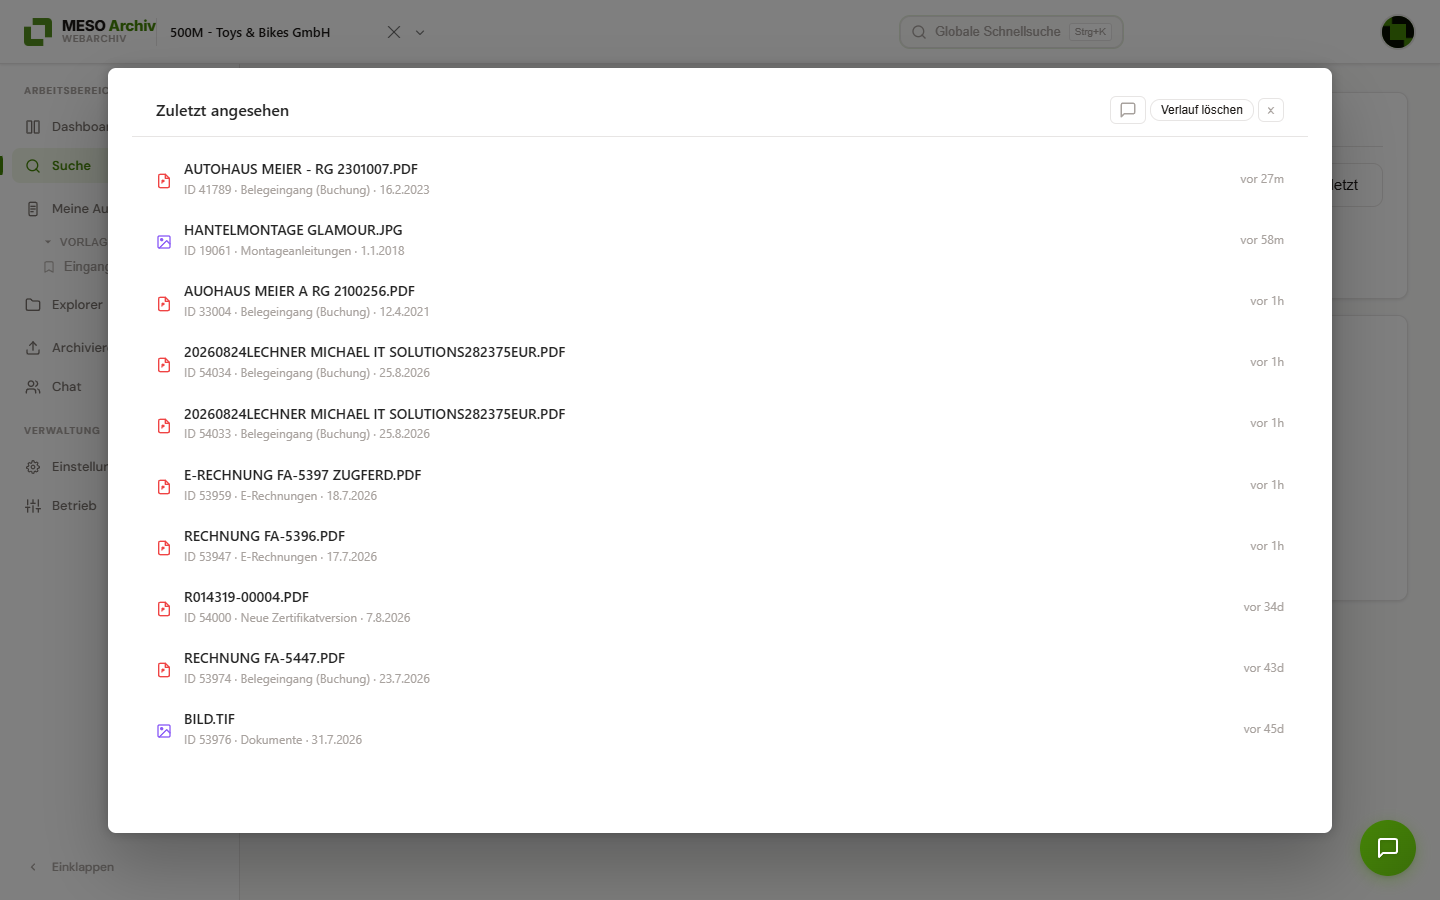Close the Zuletzt angesehen dialog

click(x=1271, y=110)
